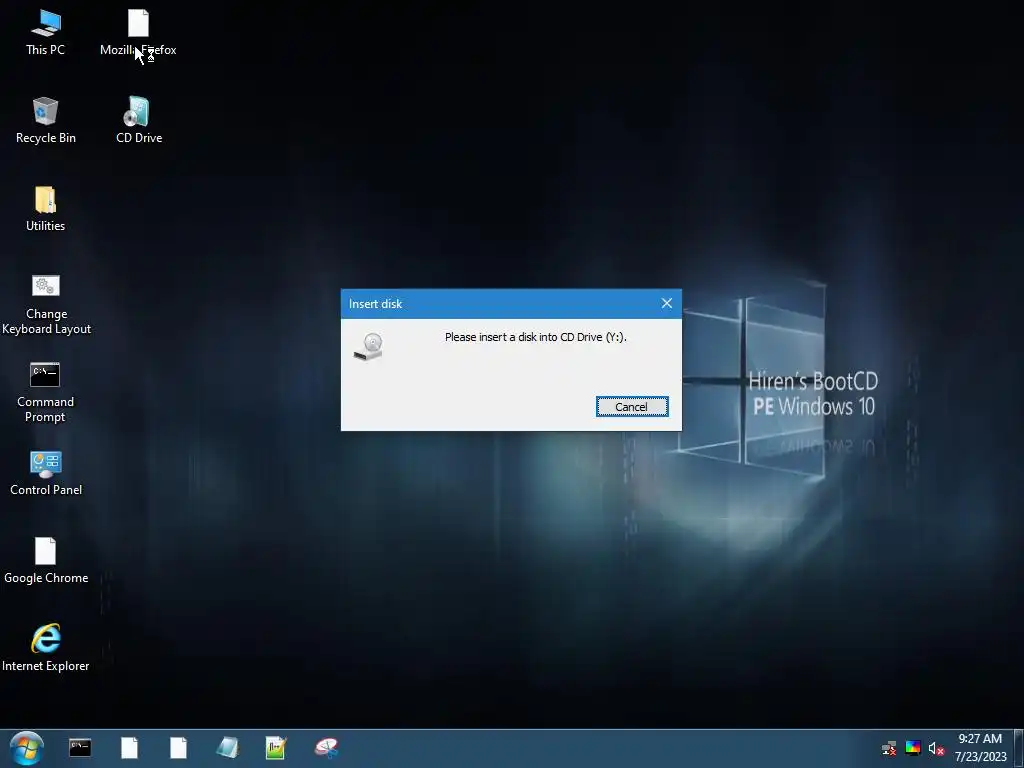Open the Recycle Bin icon

point(45,121)
